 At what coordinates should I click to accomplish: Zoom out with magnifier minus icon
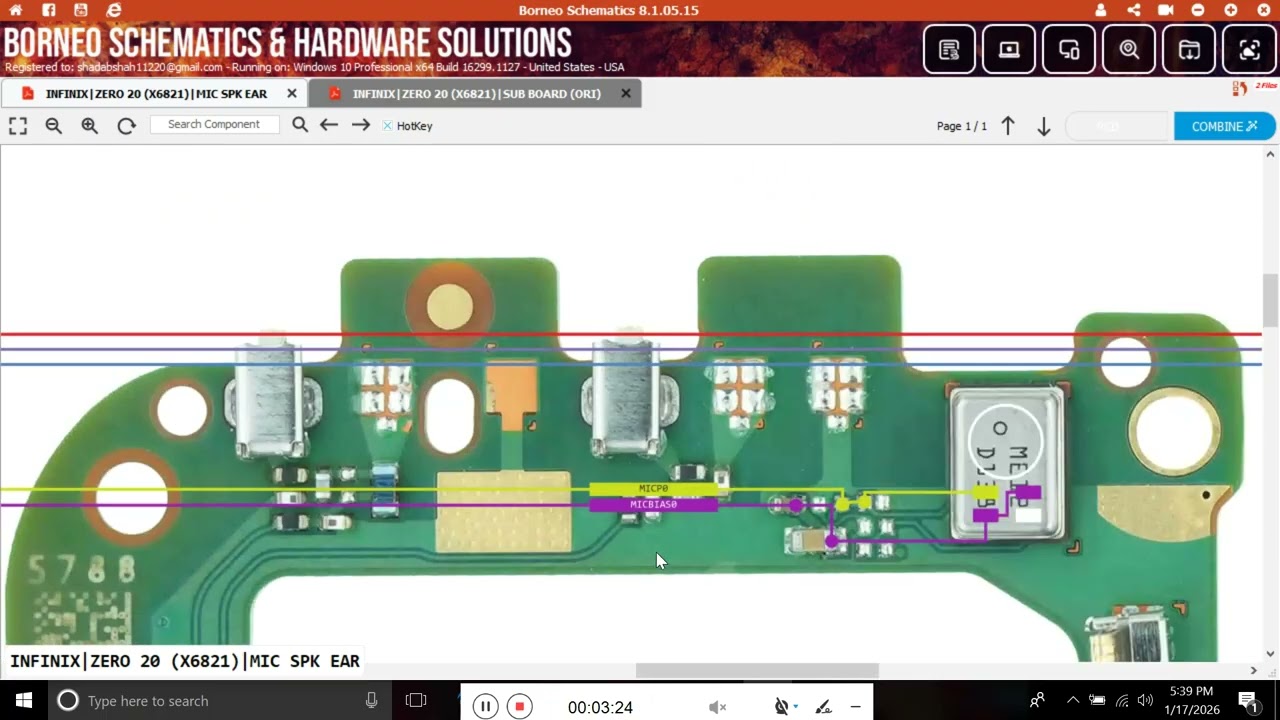click(x=54, y=126)
